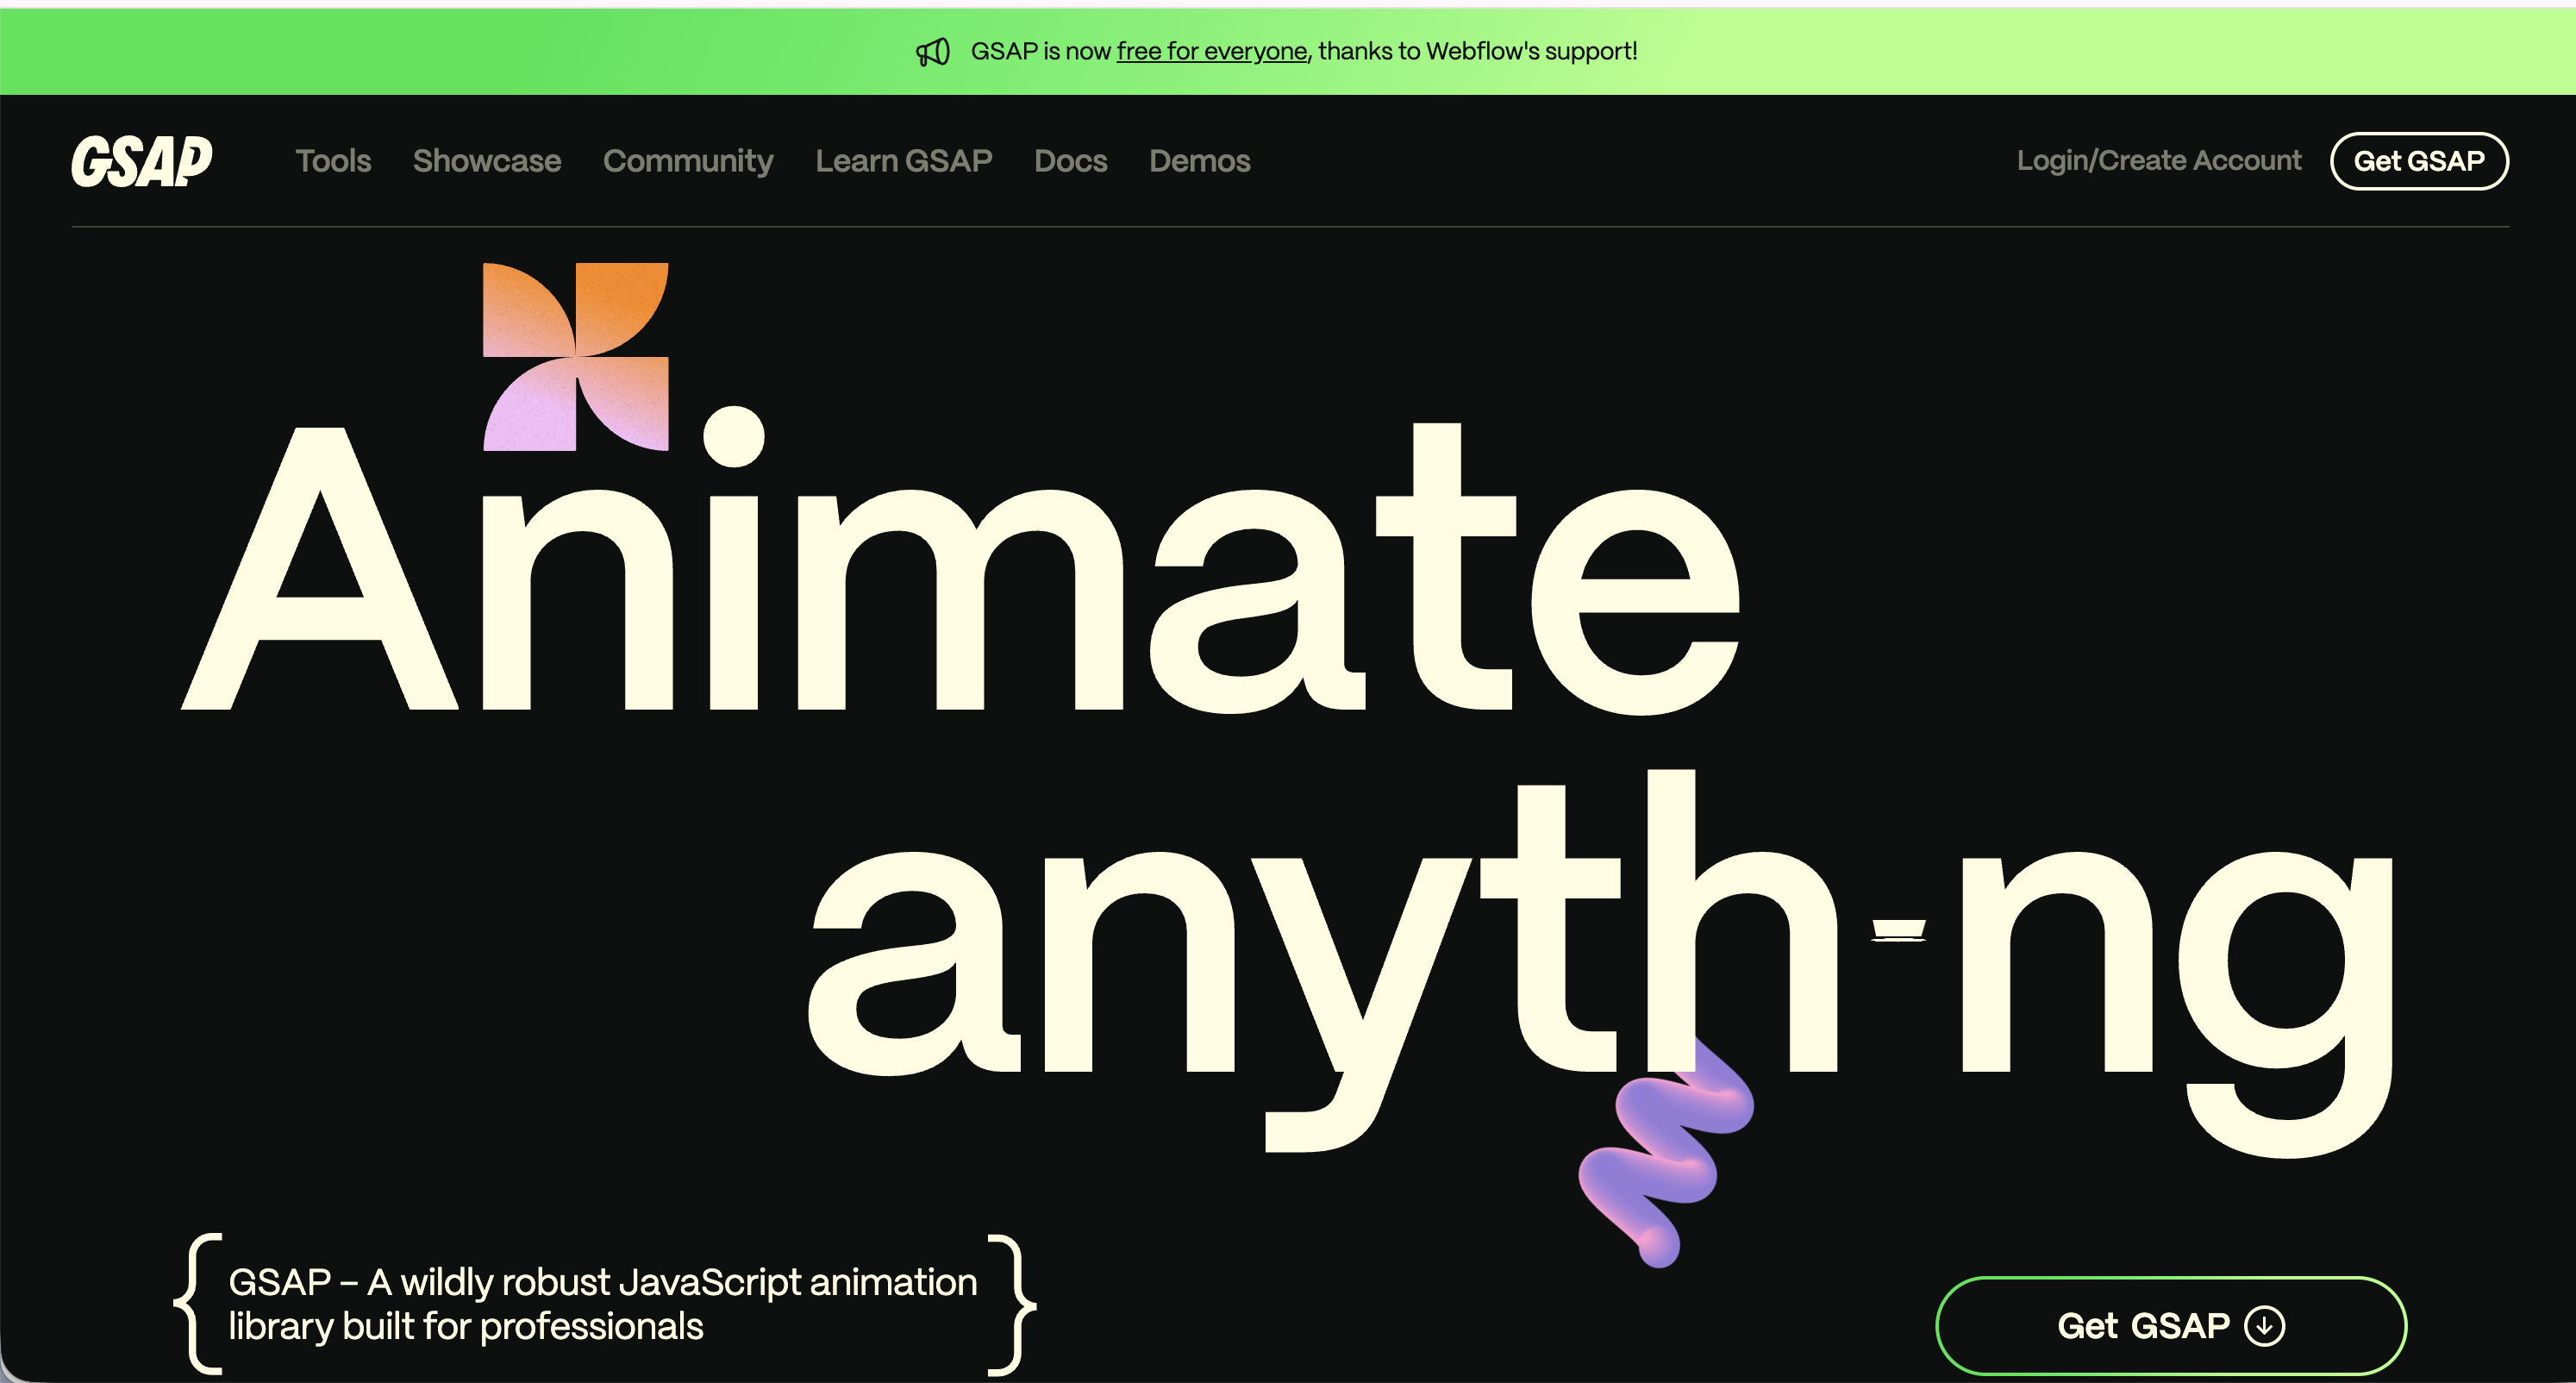2576x1383 pixels.
Task: Click the announcement text 'thanks to Webflow's support!'
Action: point(1478,51)
